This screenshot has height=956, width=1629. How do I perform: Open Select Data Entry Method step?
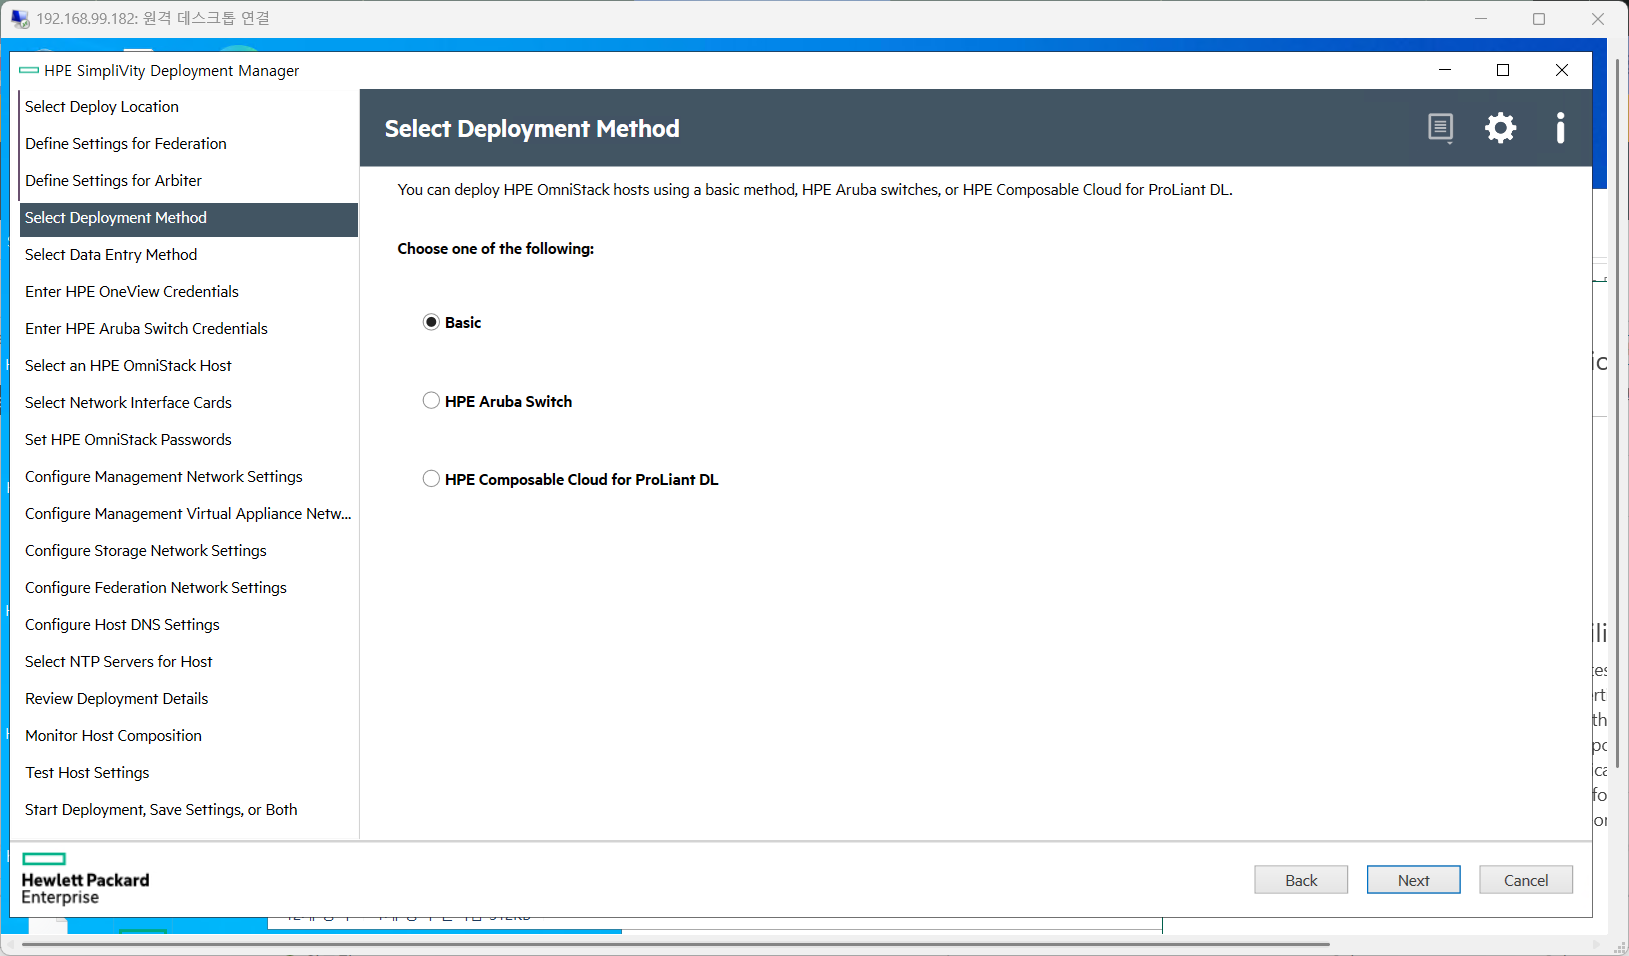[189, 255]
